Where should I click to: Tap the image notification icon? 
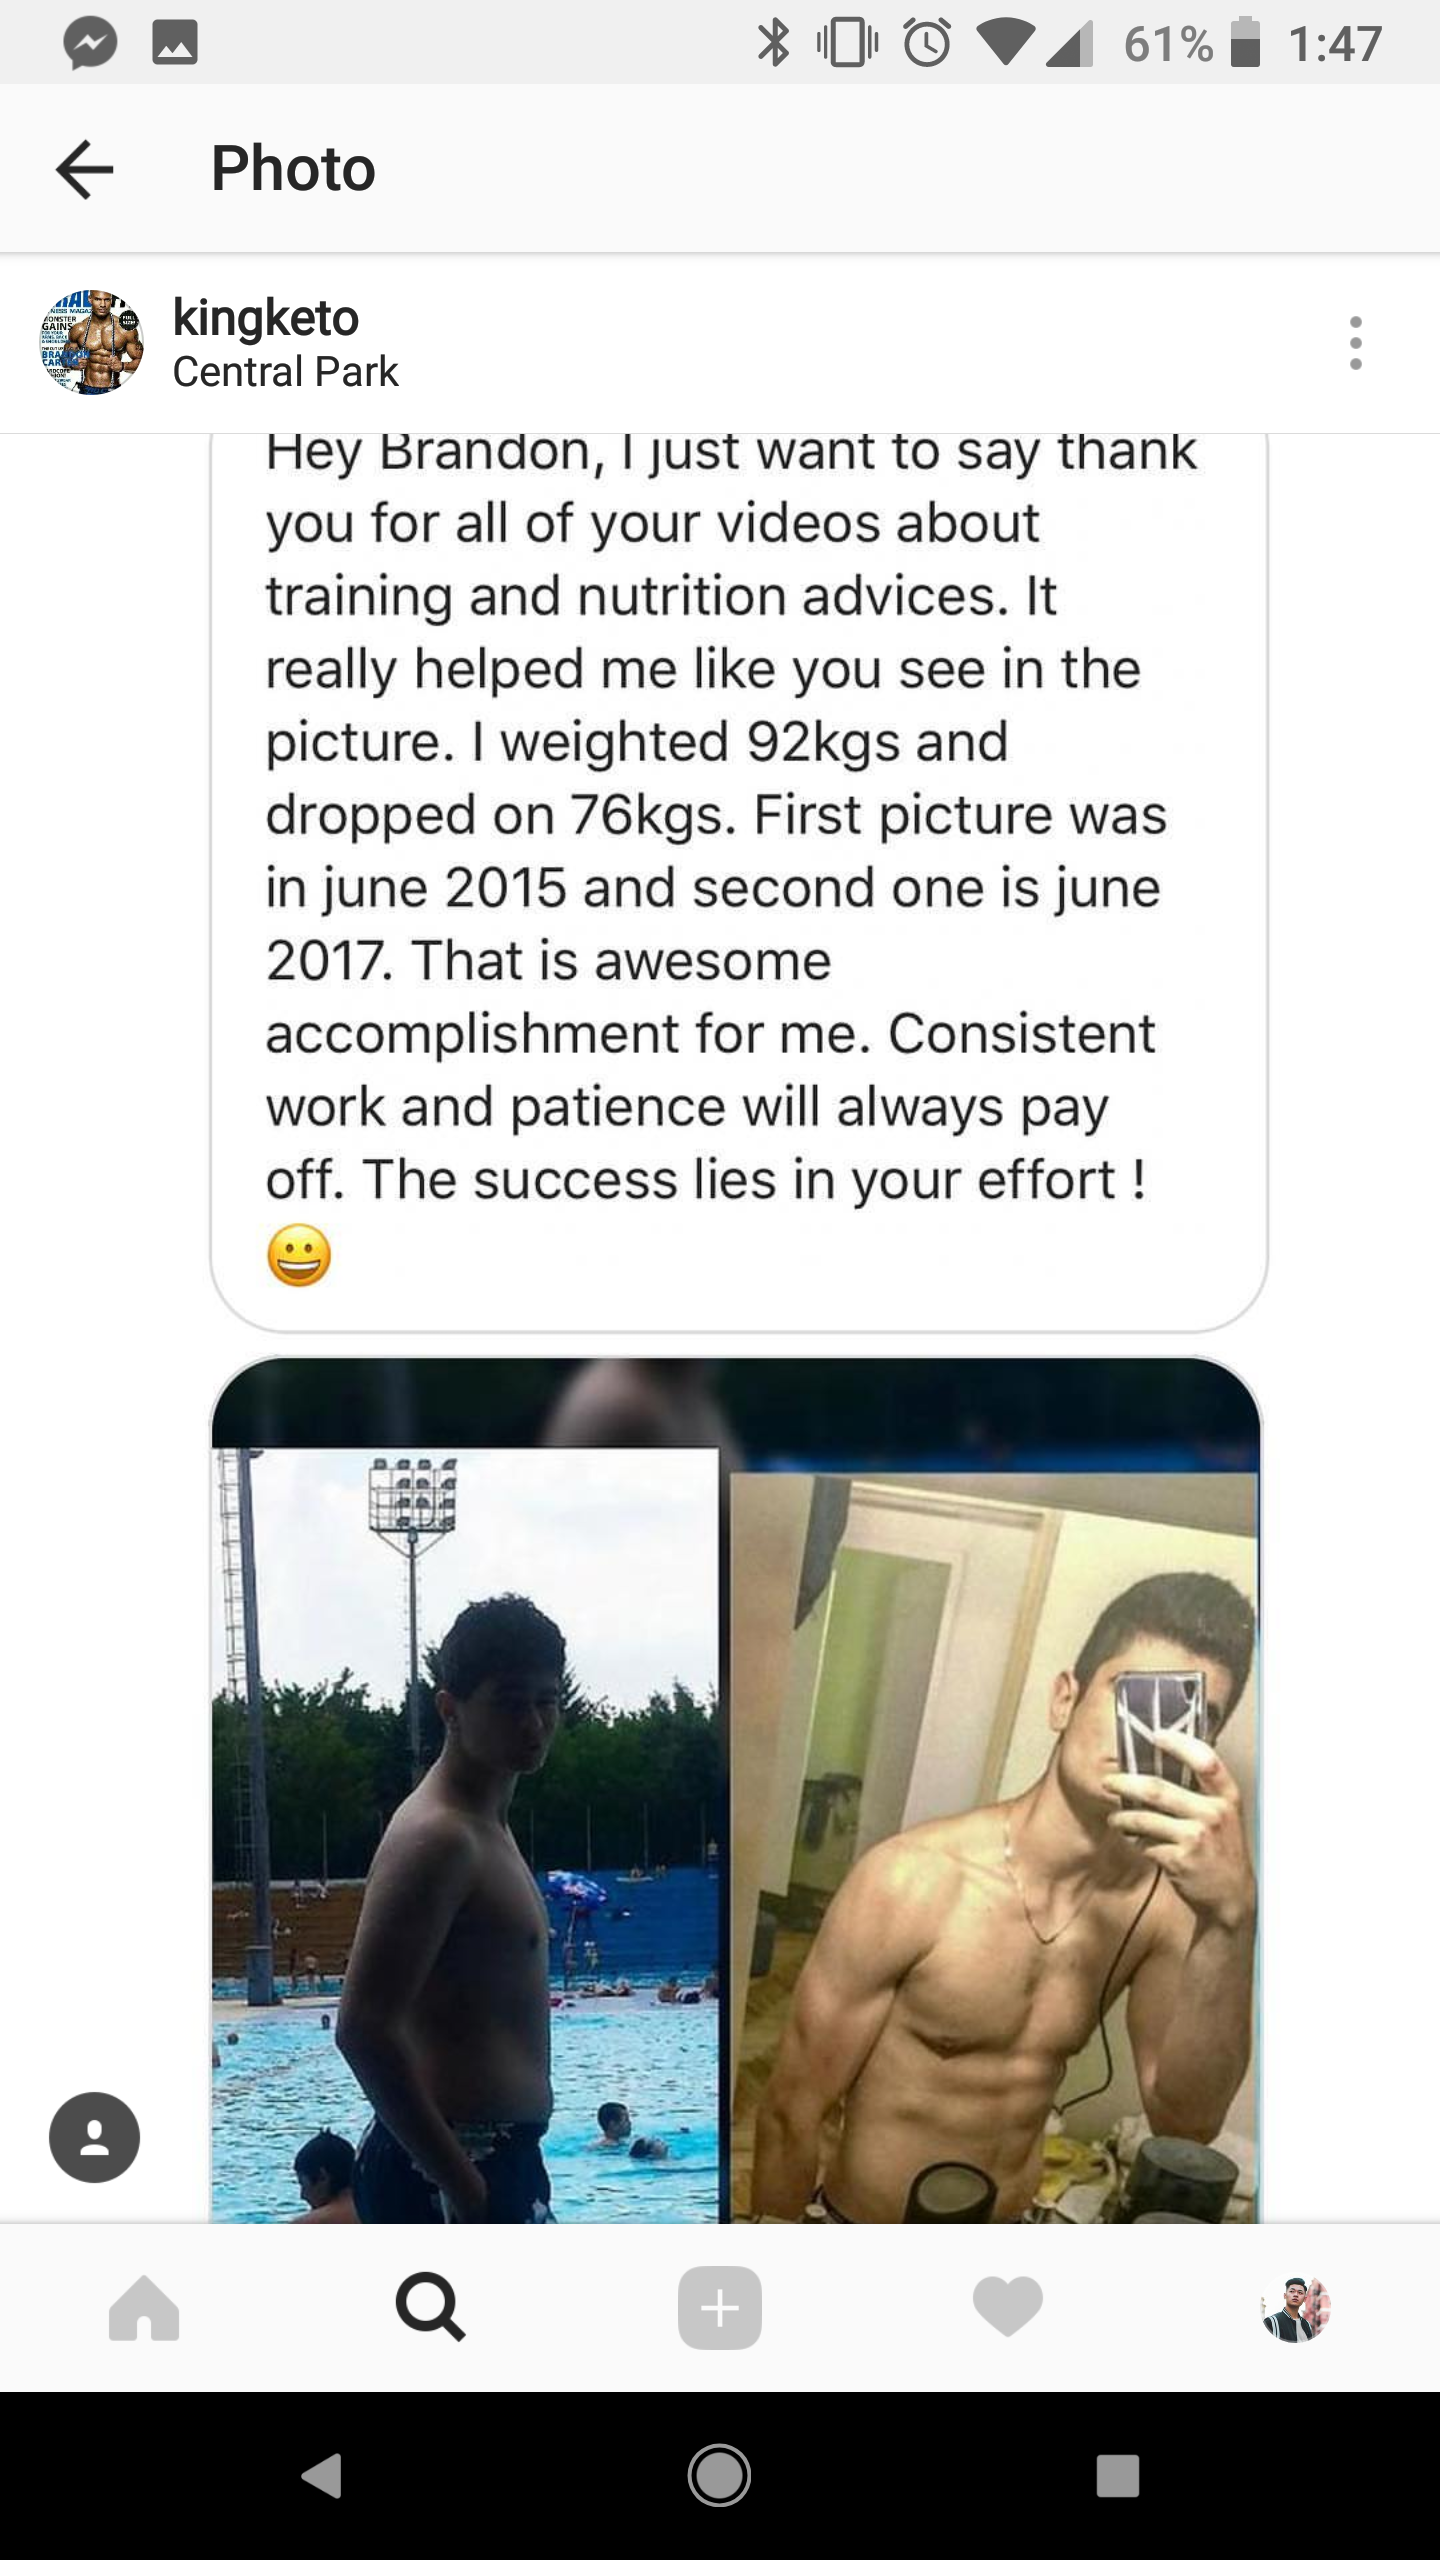175,43
